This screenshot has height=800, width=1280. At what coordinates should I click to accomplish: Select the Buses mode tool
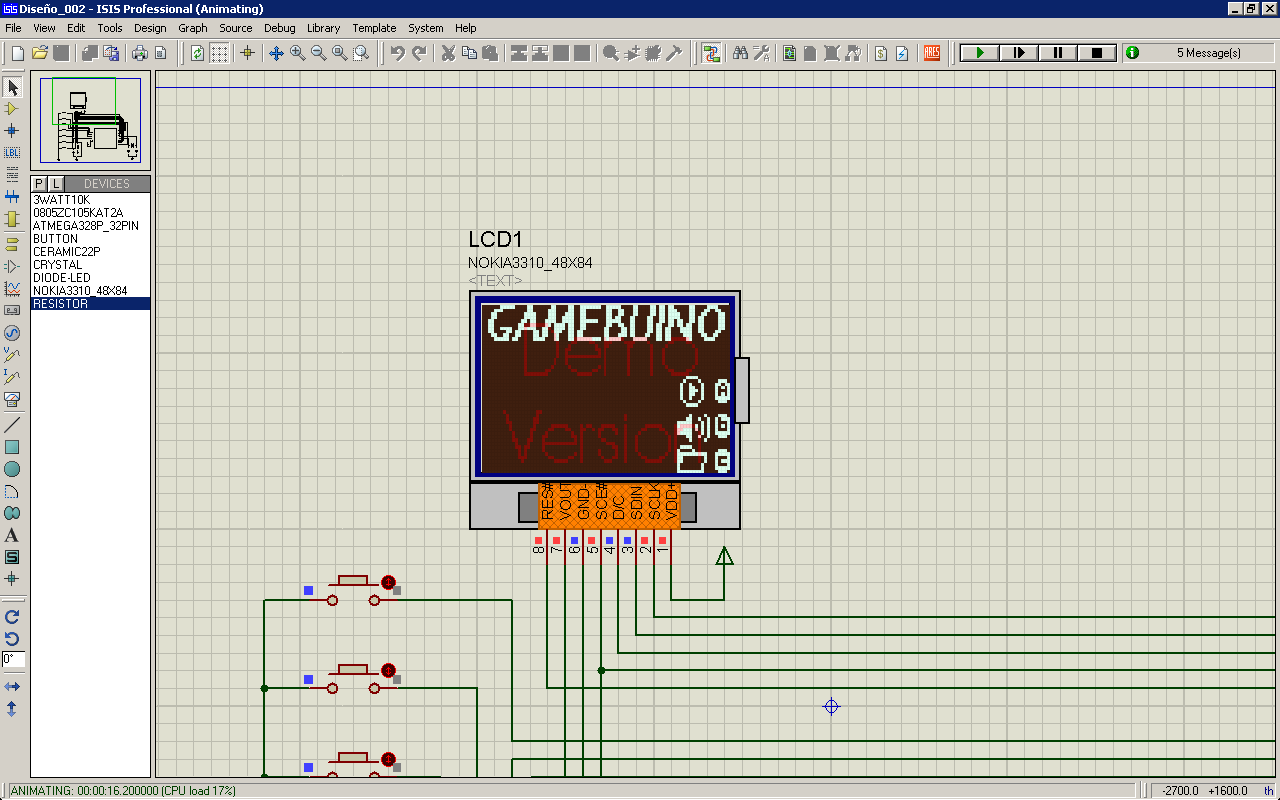coord(12,197)
